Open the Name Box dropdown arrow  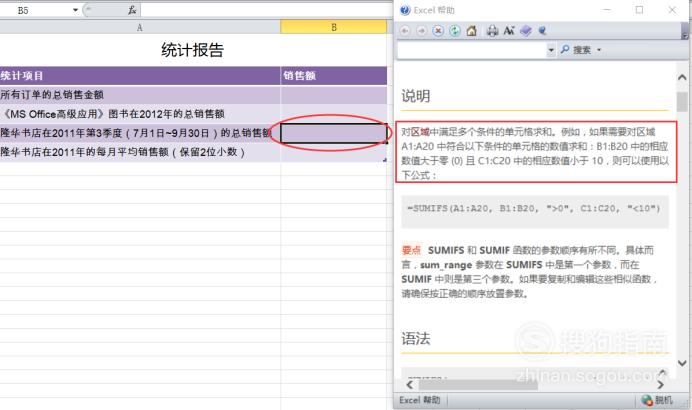click(75, 10)
